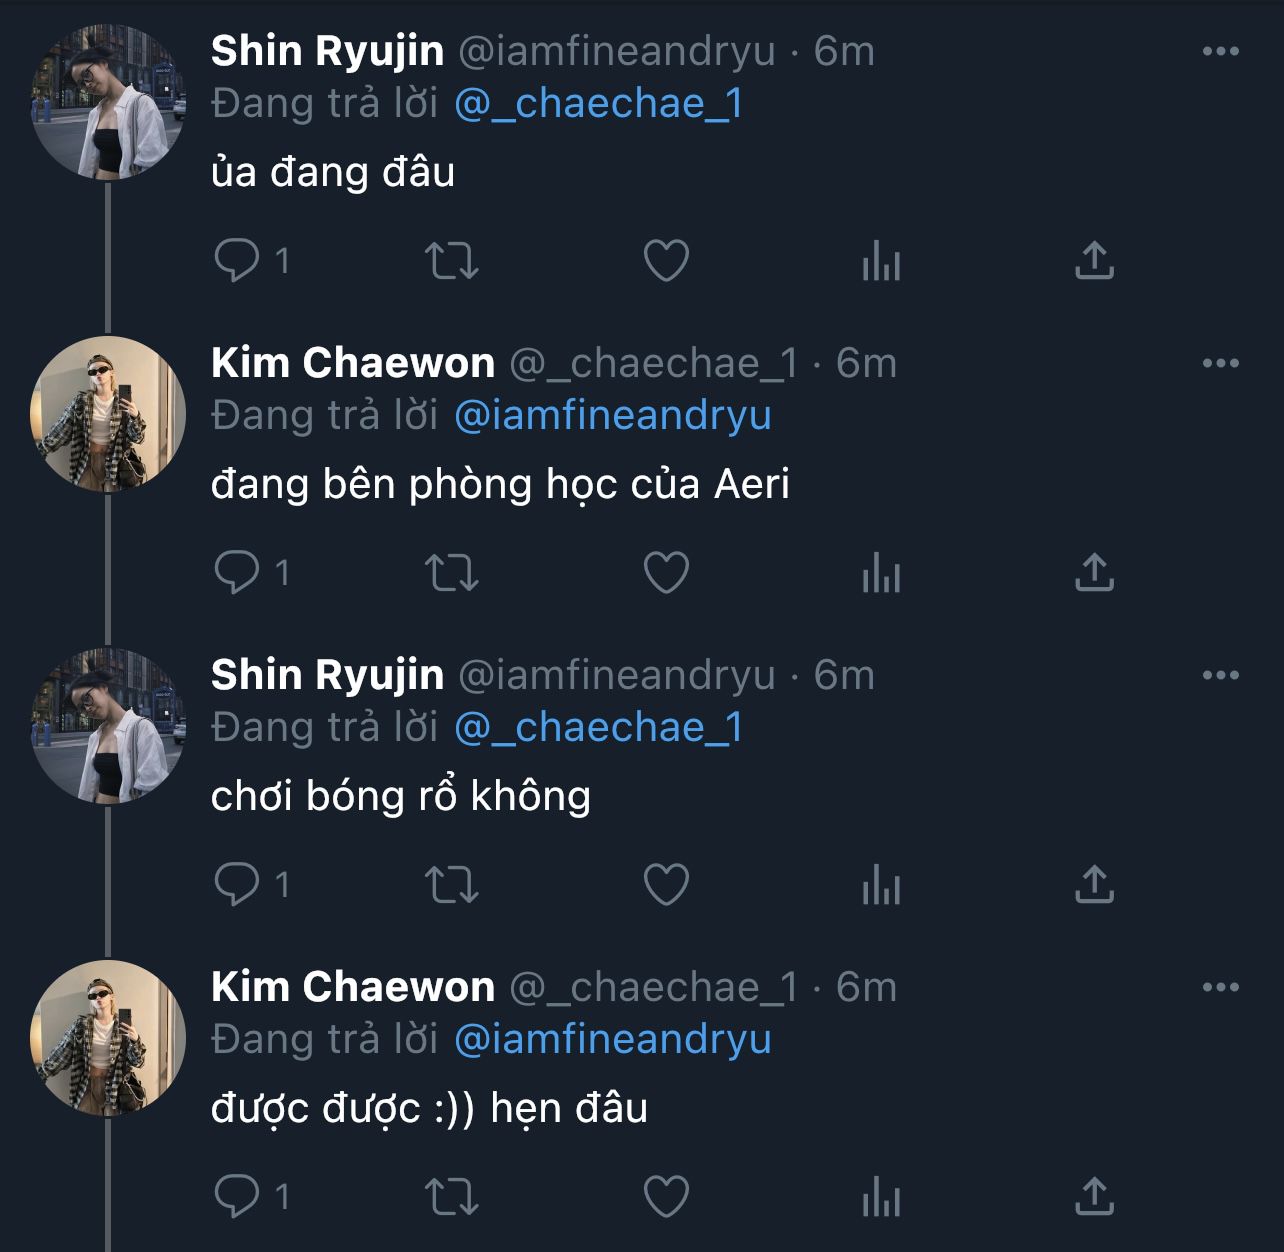The image size is (1284, 1252).
Task: View analytics for "ủa đang đâu" tweet
Action: point(881,263)
